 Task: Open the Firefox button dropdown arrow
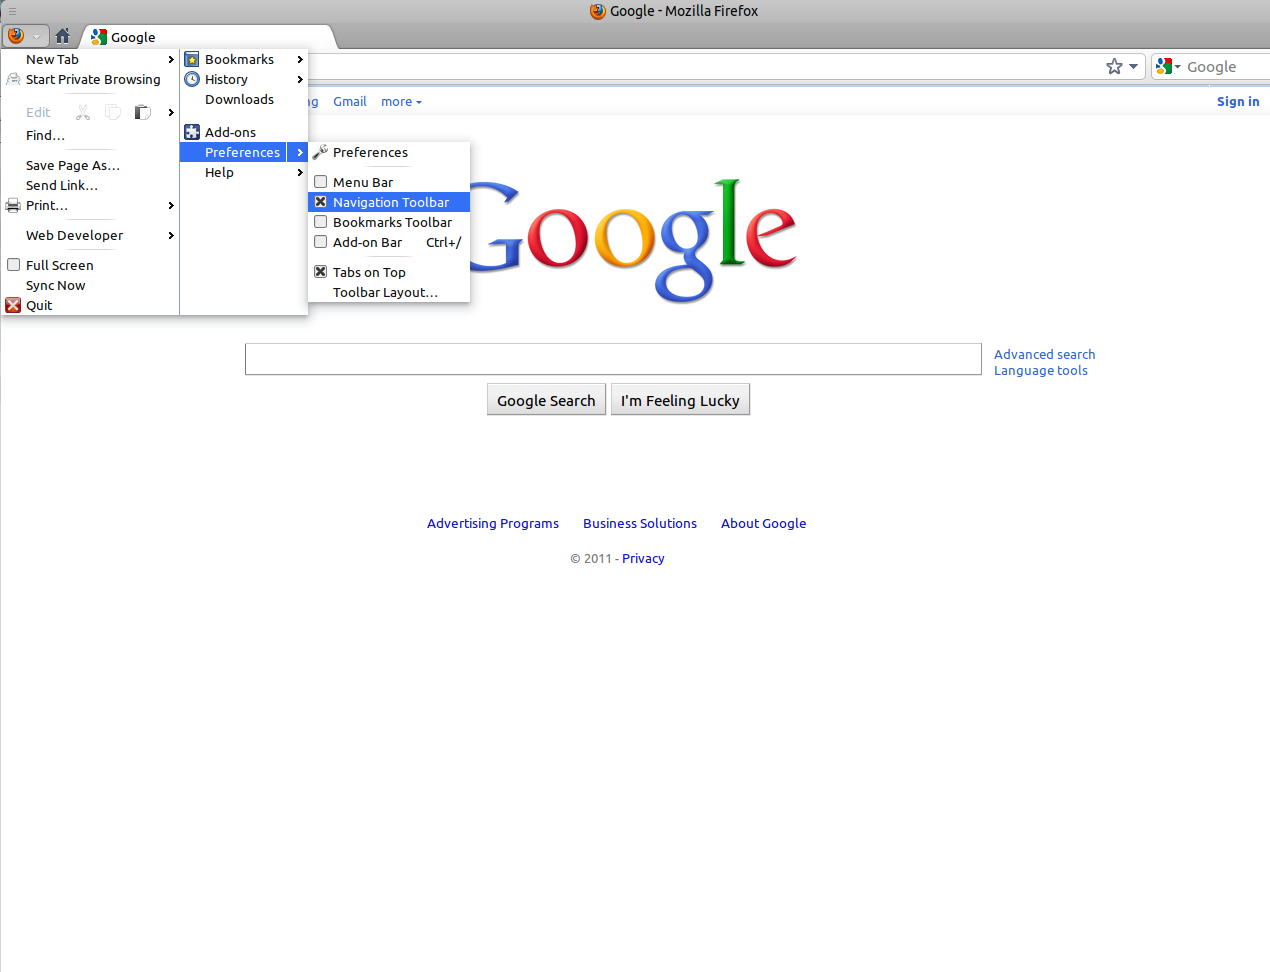coord(37,37)
